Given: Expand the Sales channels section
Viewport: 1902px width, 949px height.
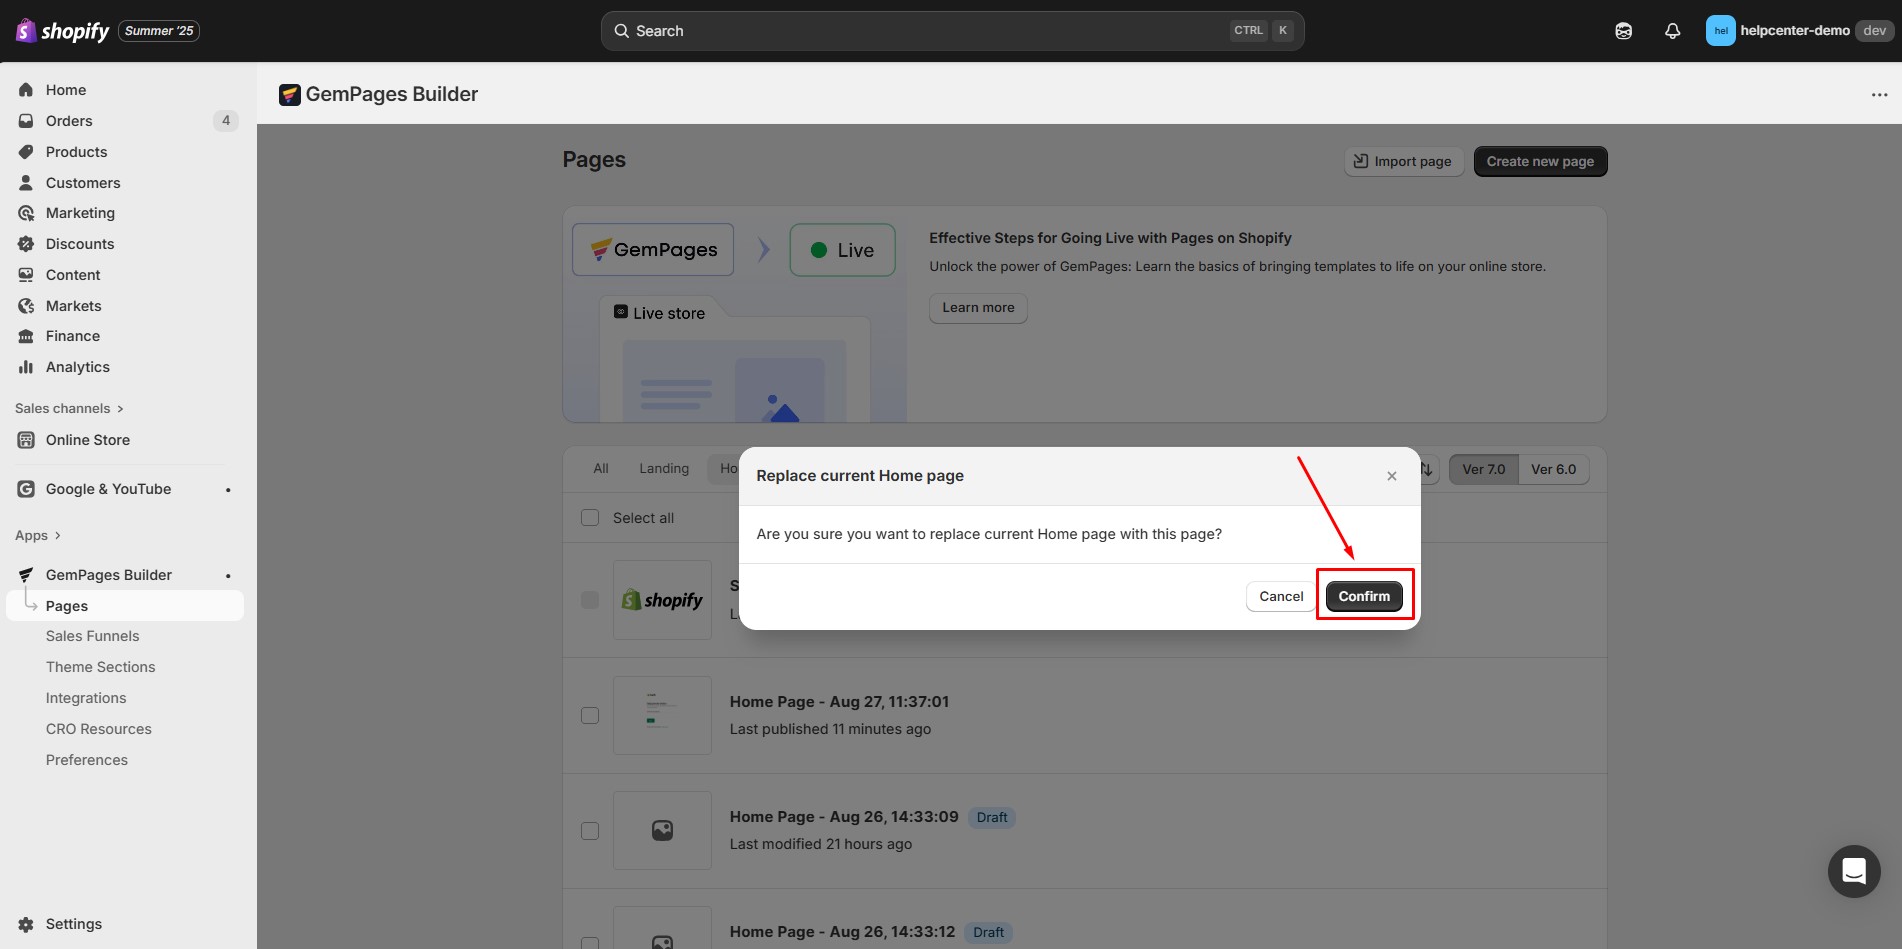Looking at the screenshot, I should [69, 408].
